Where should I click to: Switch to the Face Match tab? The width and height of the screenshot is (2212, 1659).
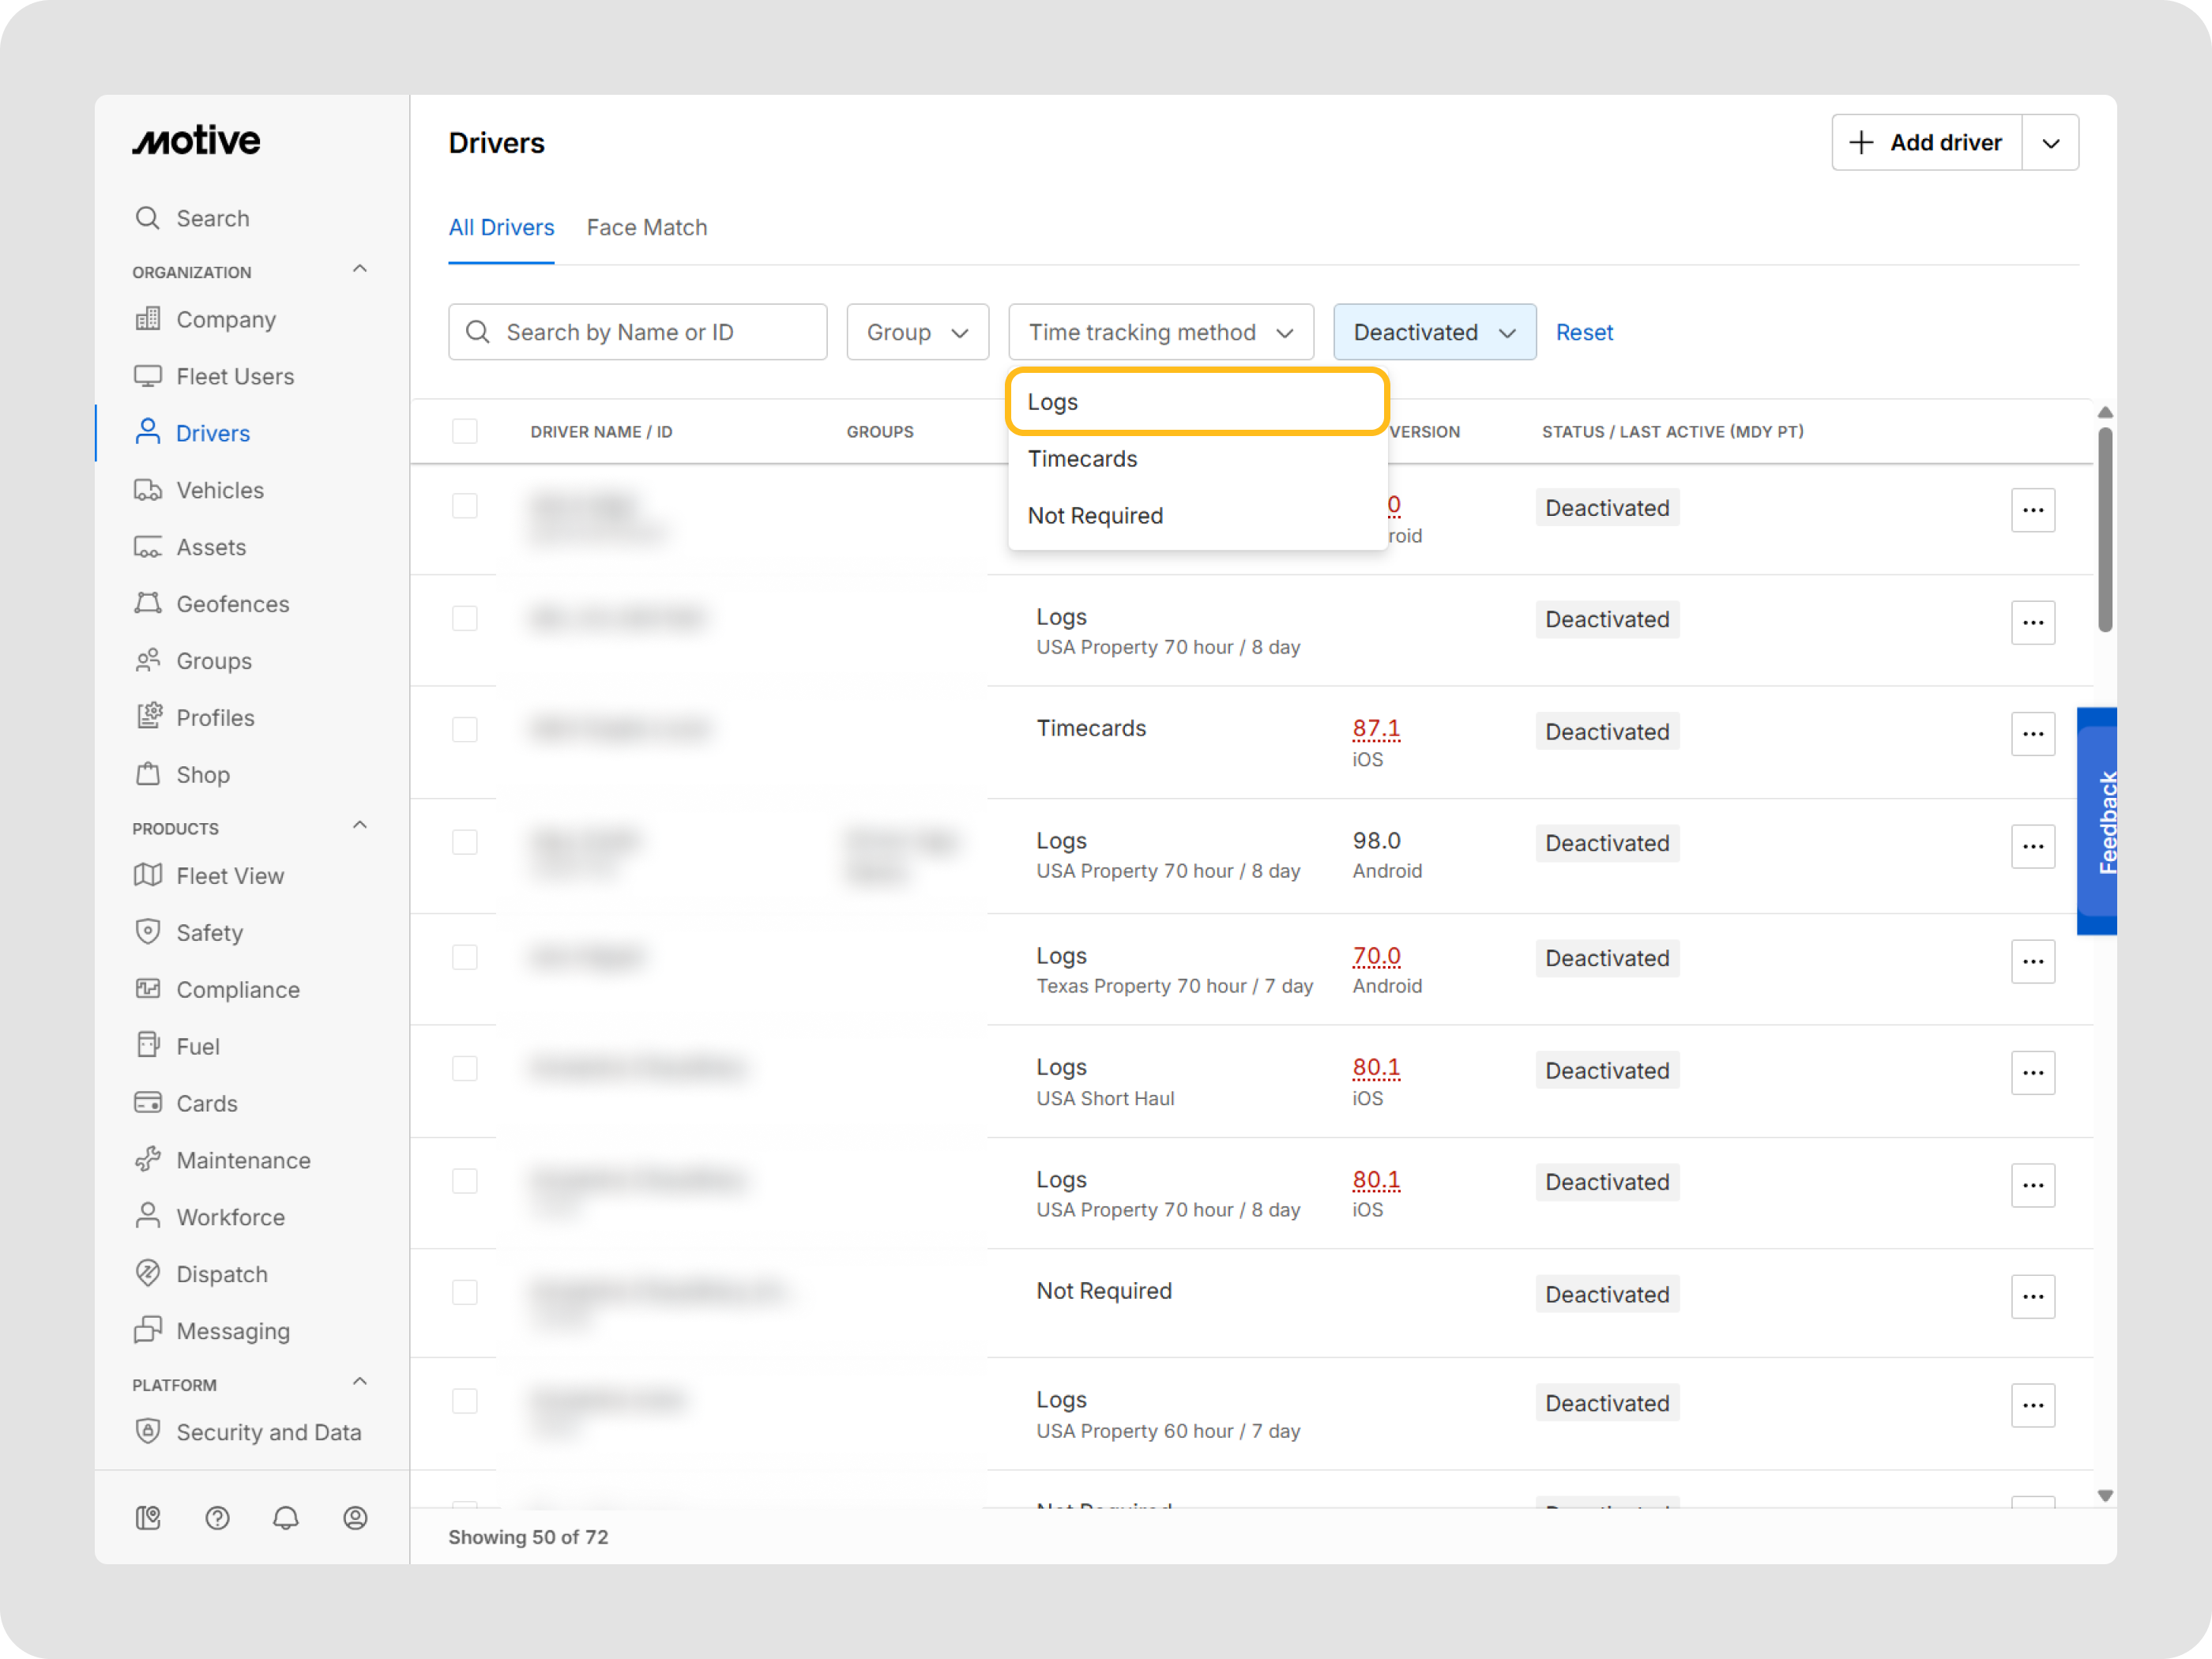pos(646,228)
